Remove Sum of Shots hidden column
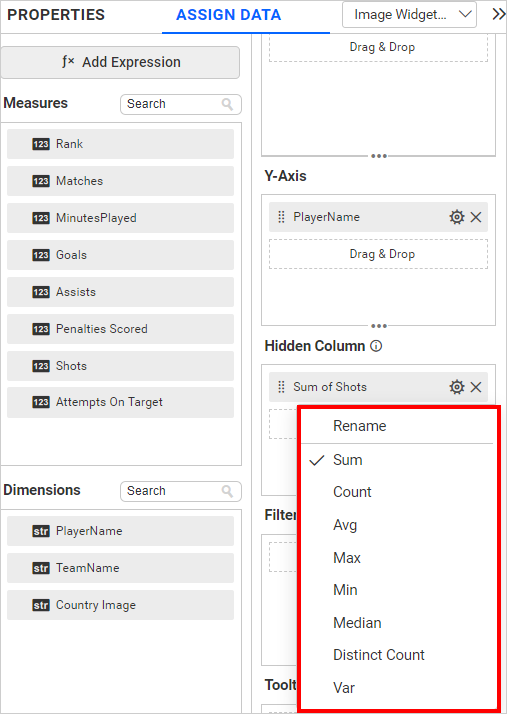 click(x=476, y=387)
